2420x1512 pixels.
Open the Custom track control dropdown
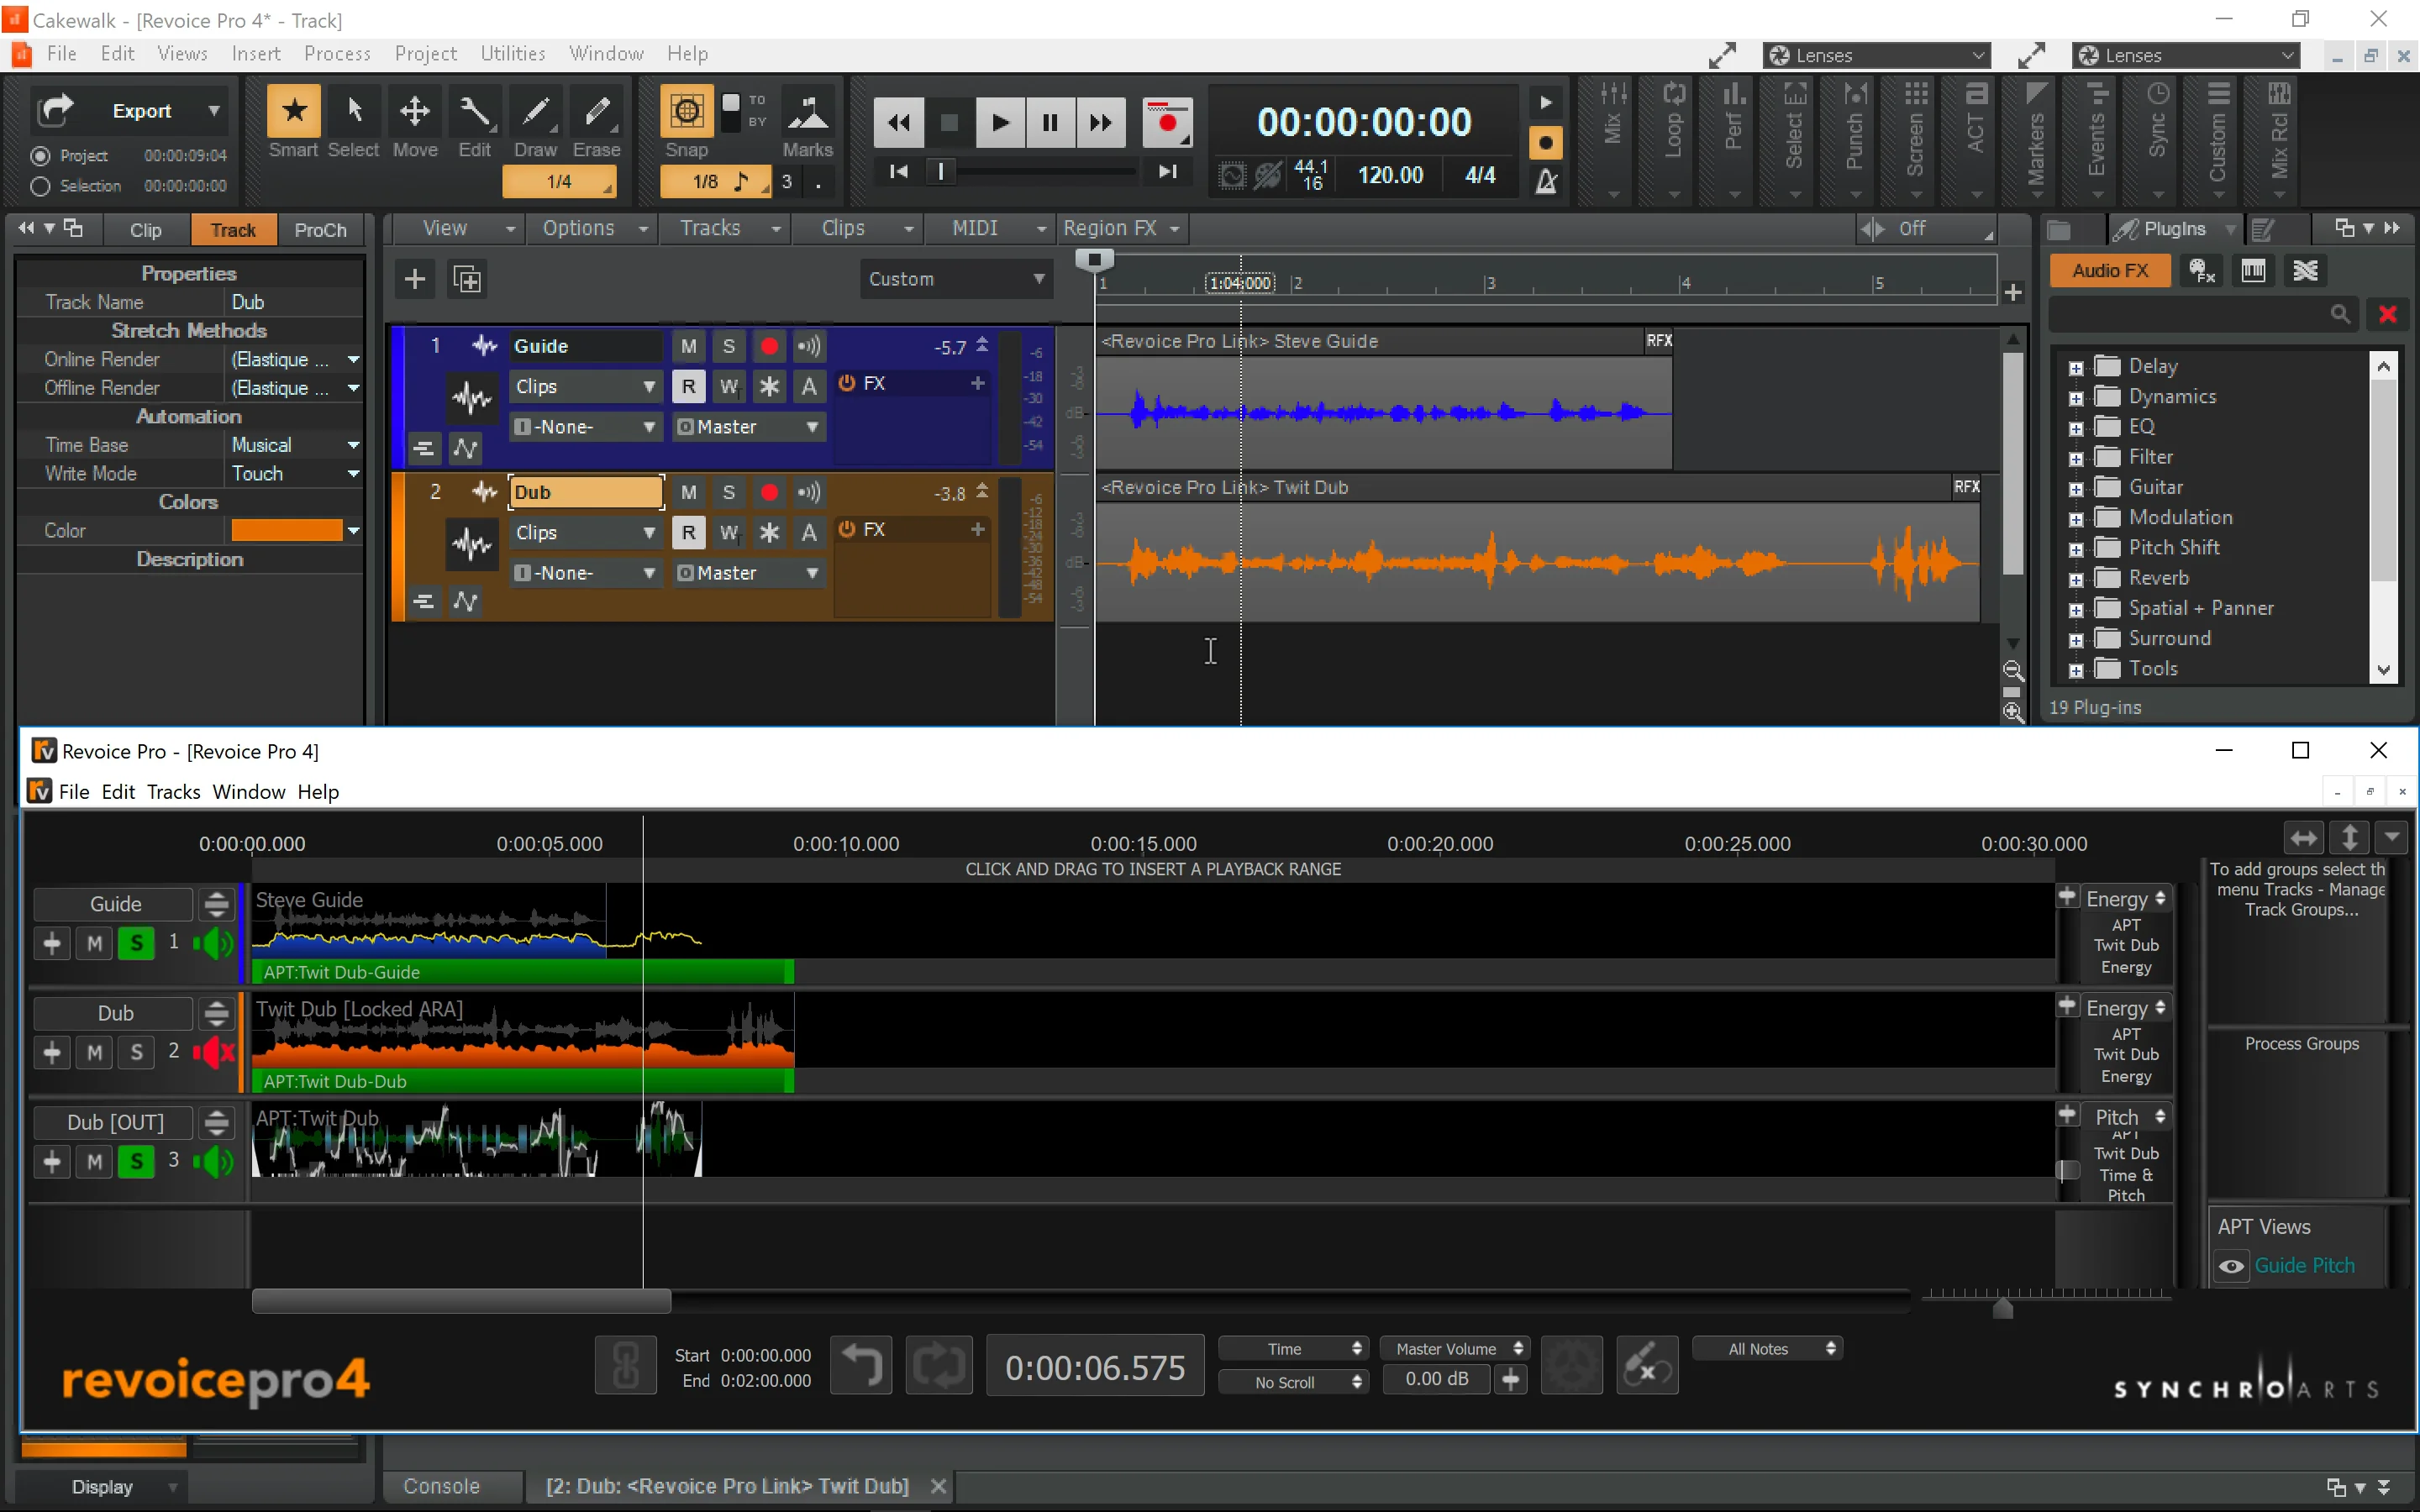(x=956, y=279)
